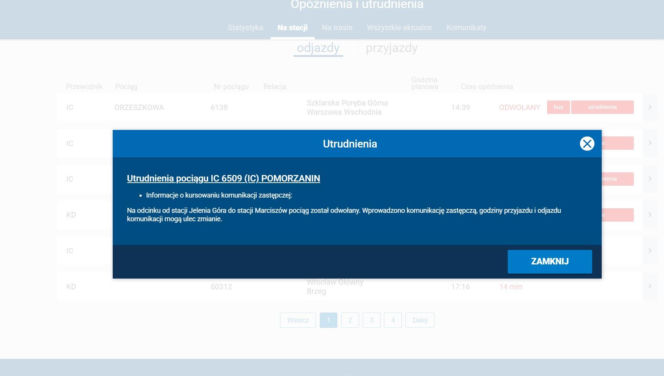Close the Utrudnienia dialog with X icon

[x=587, y=144]
